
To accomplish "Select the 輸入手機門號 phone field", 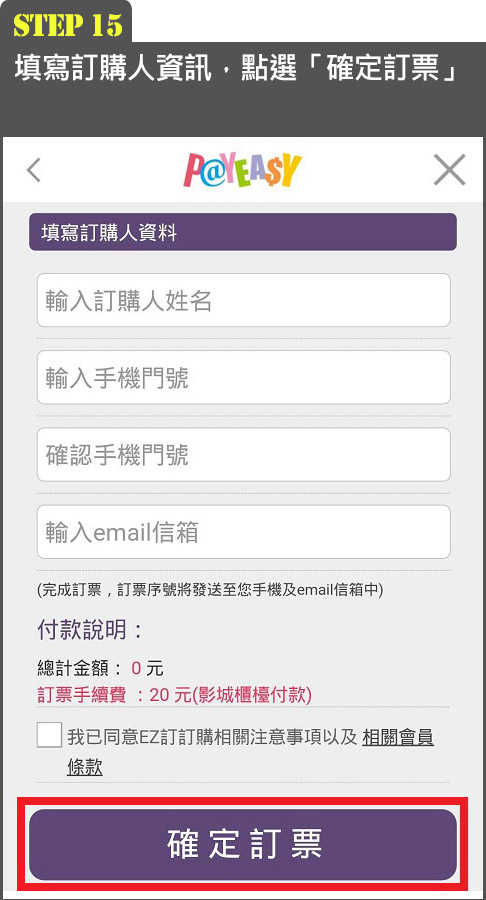I will (x=243, y=378).
